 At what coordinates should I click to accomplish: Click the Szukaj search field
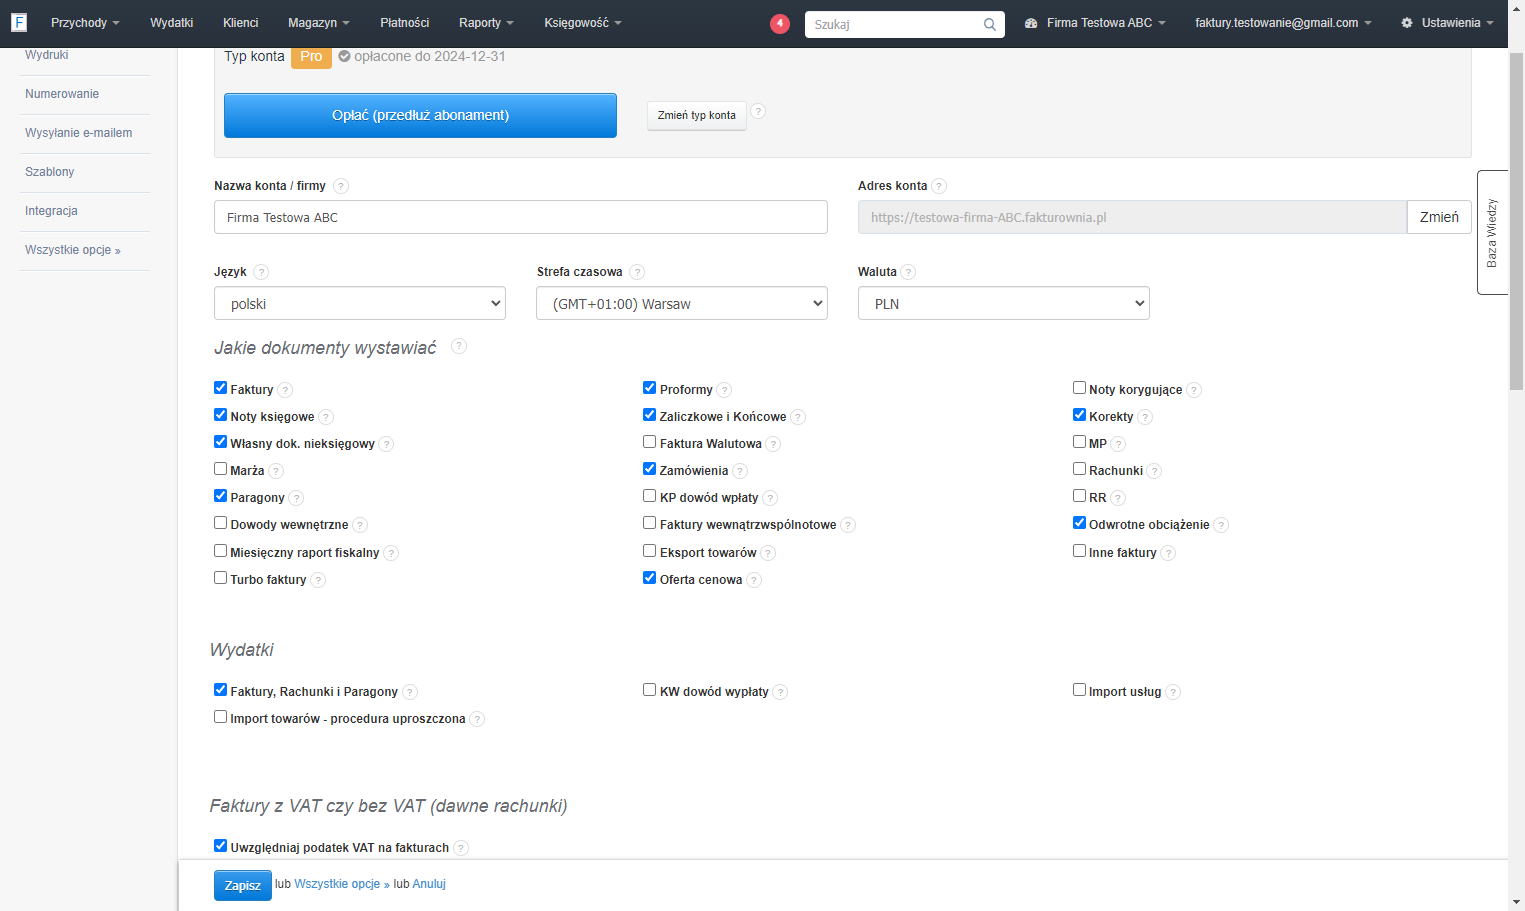point(894,24)
